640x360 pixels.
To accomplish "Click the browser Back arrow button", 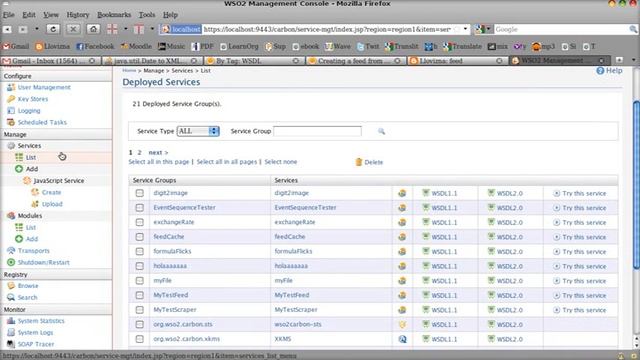I will [7, 29].
